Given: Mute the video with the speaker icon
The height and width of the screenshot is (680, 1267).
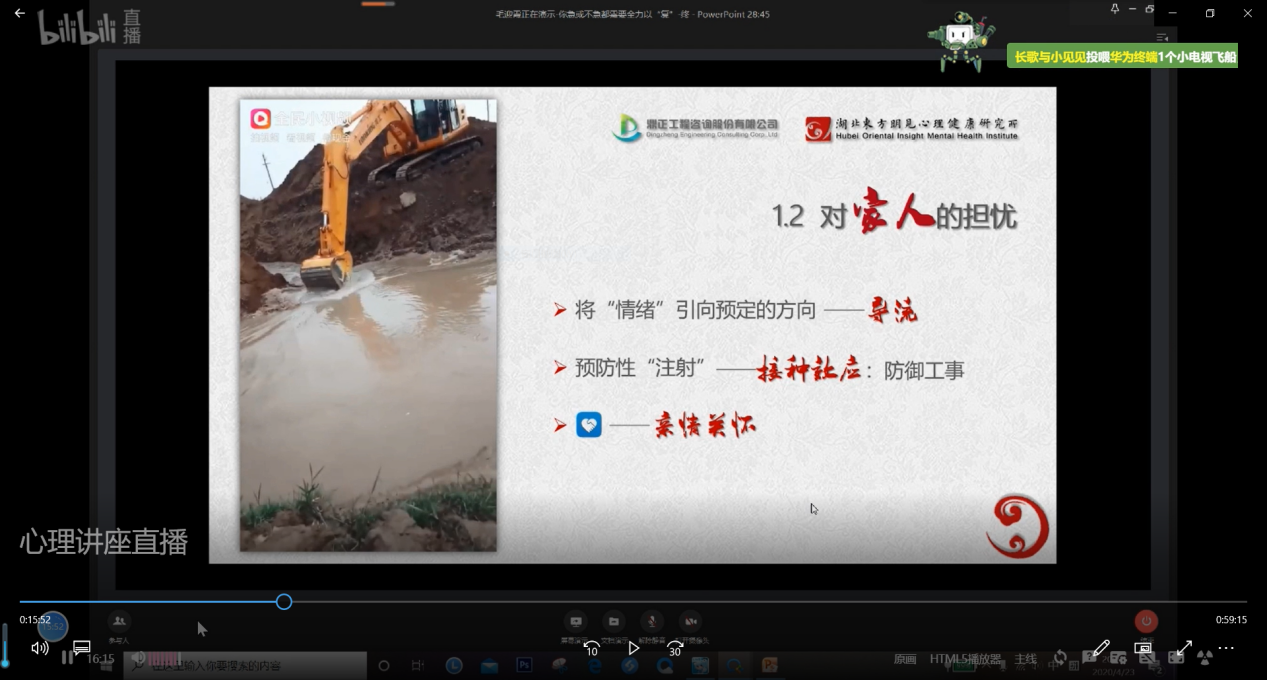Looking at the screenshot, I should click(x=40, y=648).
